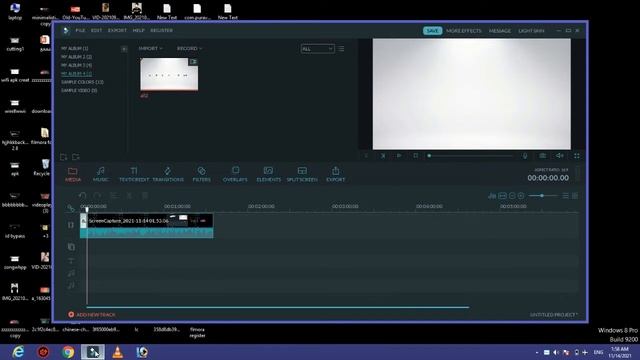Screen dimensions: 640x360
Task: Open MESSAGE in title bar
Action: tap(500, 31)
